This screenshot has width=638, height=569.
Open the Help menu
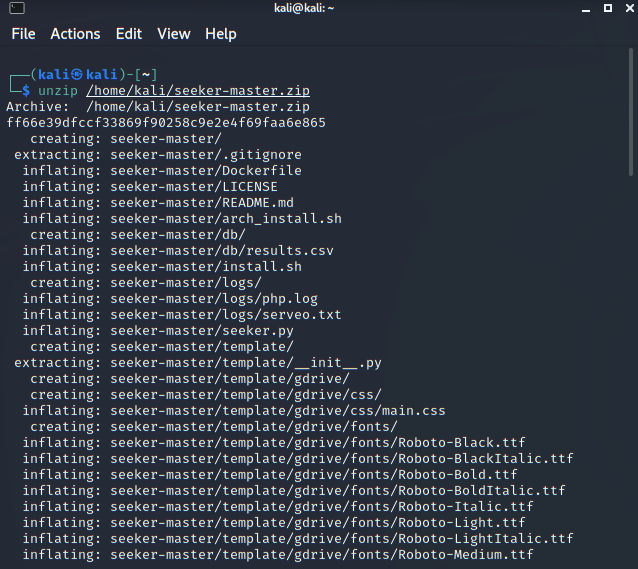click(x=221, y=34)
